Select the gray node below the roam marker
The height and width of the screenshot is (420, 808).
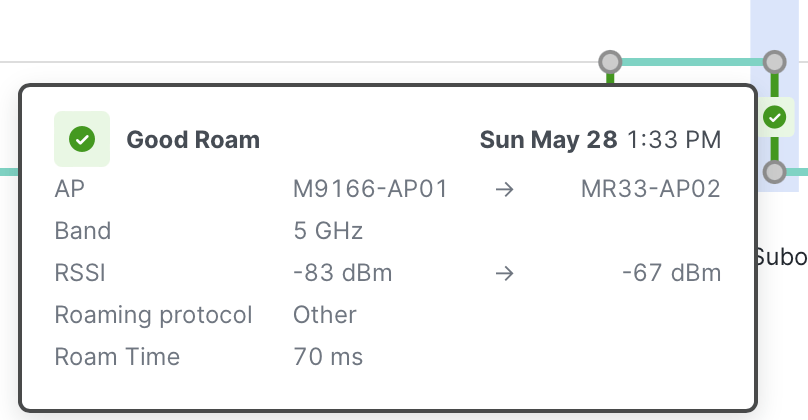tap(774, 172)
